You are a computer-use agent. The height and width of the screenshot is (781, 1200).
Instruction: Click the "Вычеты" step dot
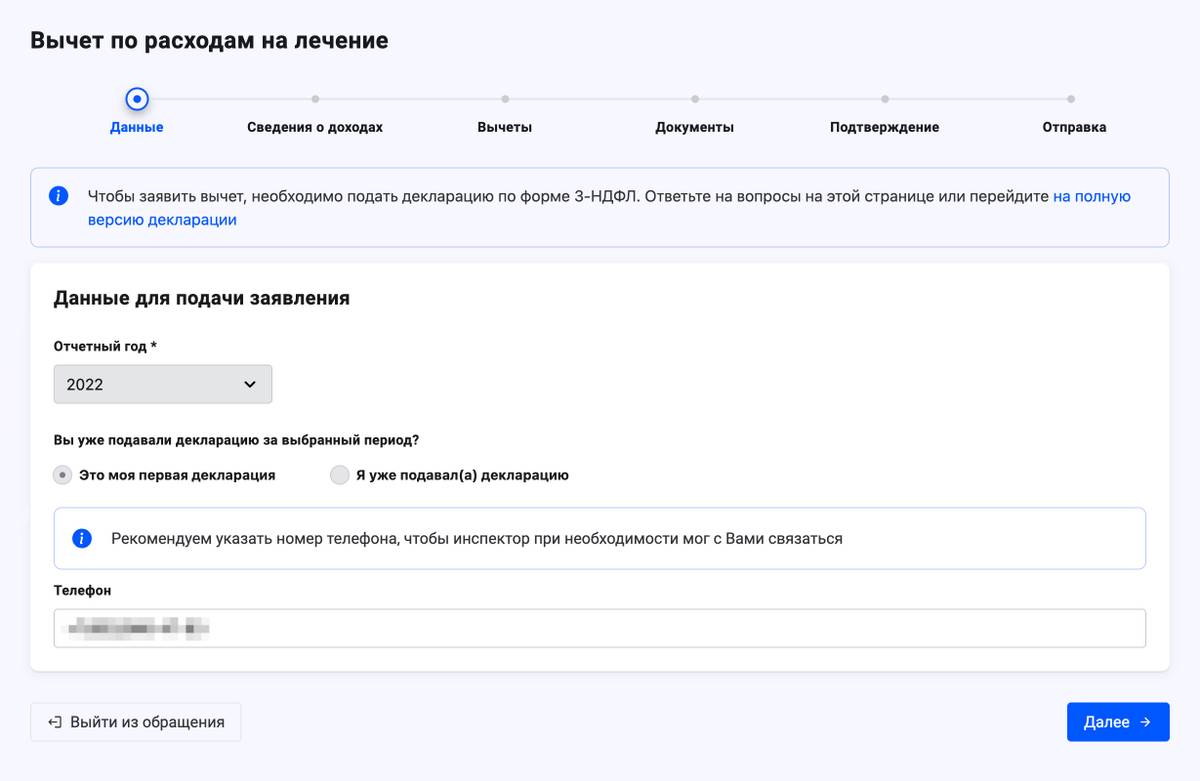point(505,99)
